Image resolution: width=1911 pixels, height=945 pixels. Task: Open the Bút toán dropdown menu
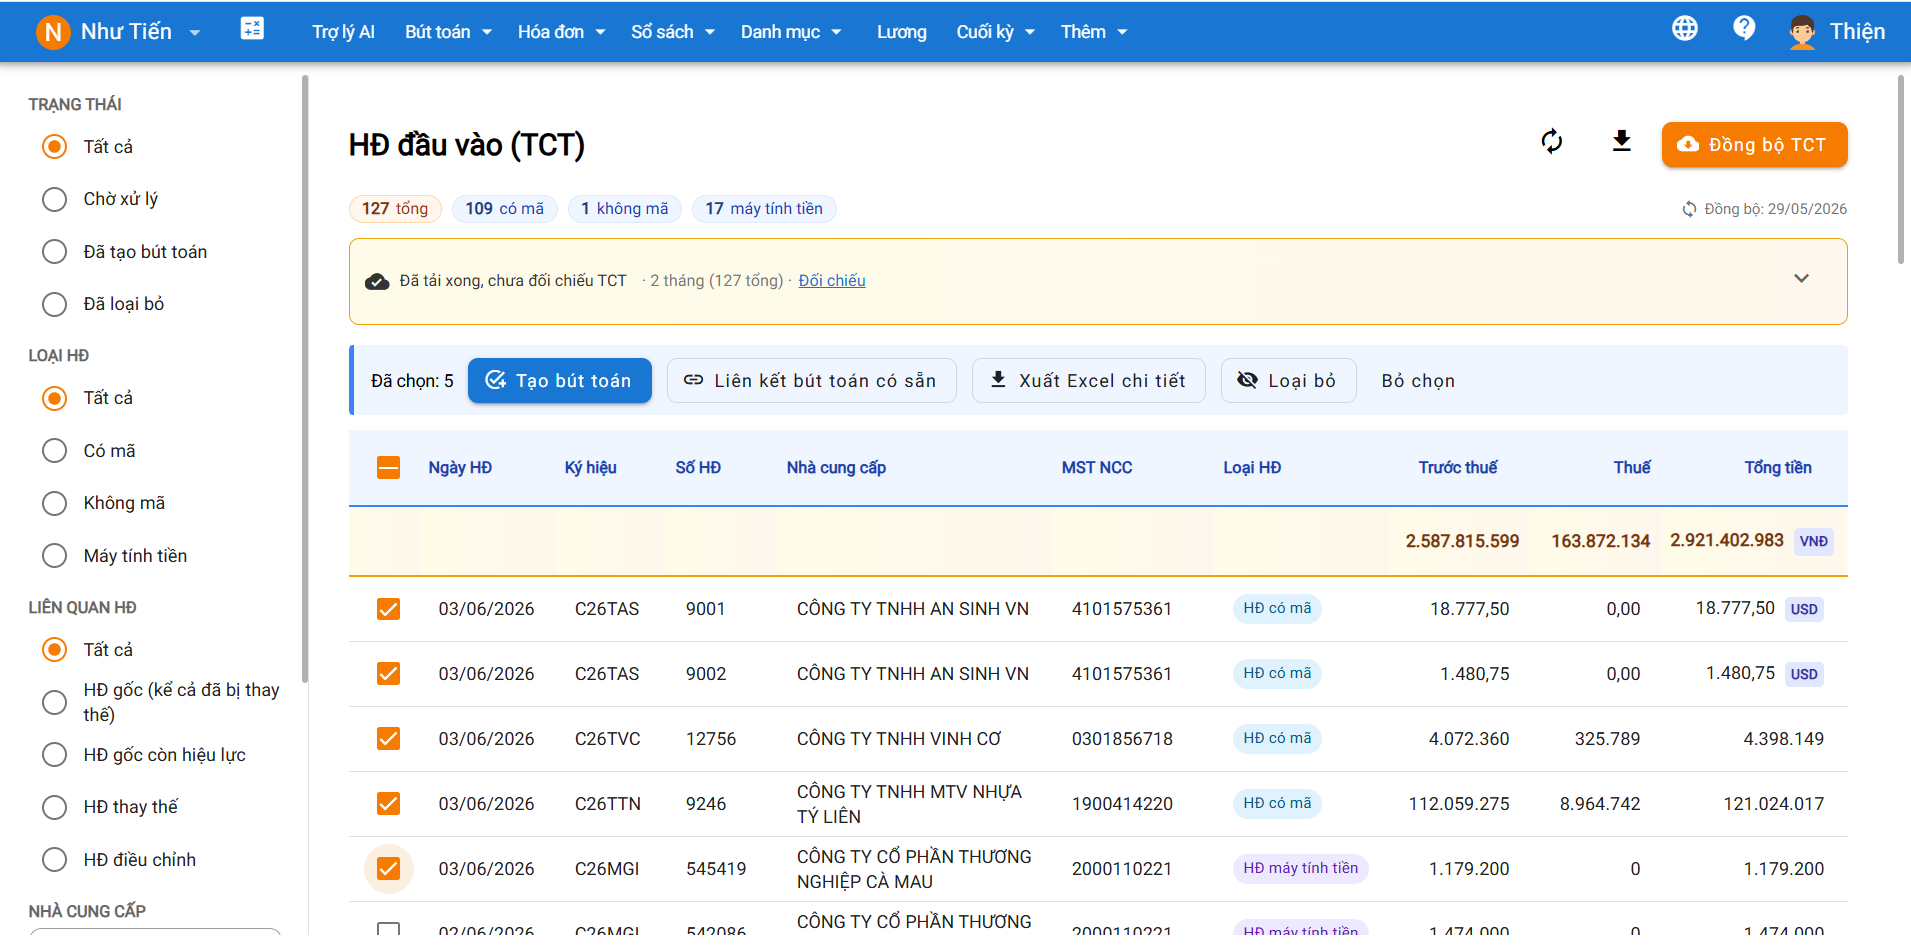click(x=448, y=32)
